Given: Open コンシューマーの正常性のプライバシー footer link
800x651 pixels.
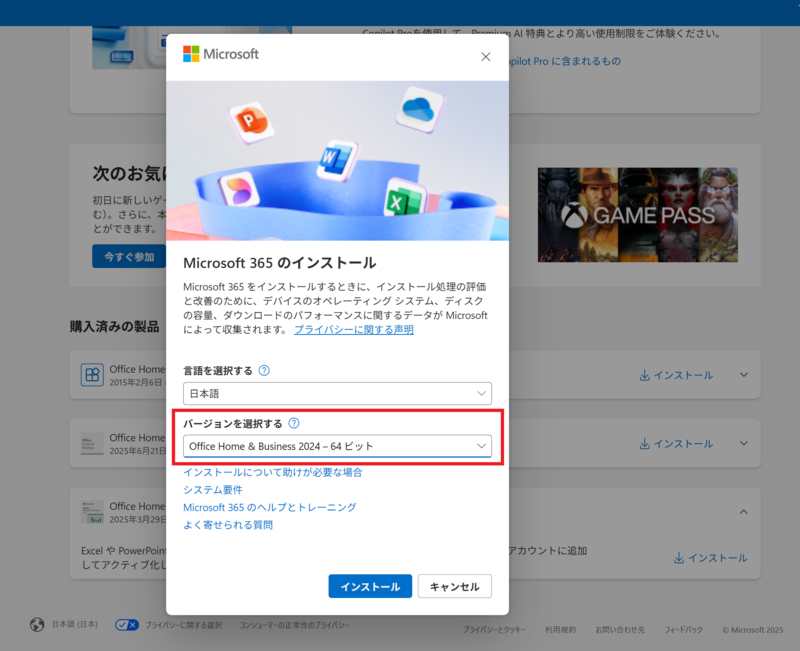Looking at the screenshot, I should click(294, 625).
